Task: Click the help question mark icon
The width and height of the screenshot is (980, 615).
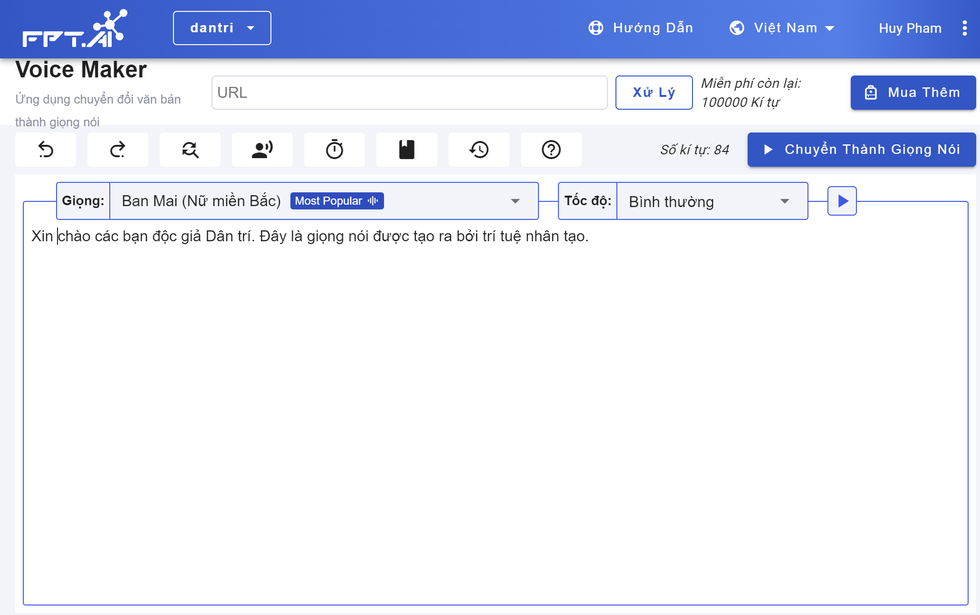Action: pos(551,150)
